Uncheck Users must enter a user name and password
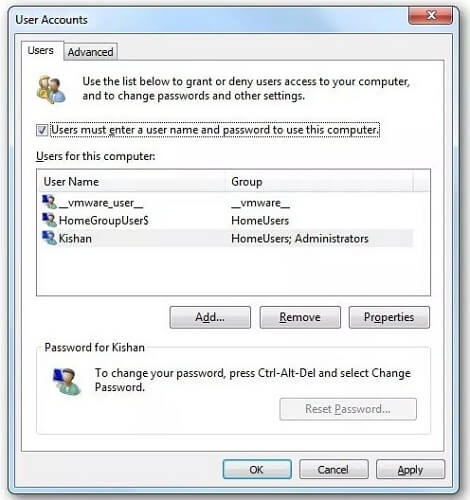 (42, 130)
